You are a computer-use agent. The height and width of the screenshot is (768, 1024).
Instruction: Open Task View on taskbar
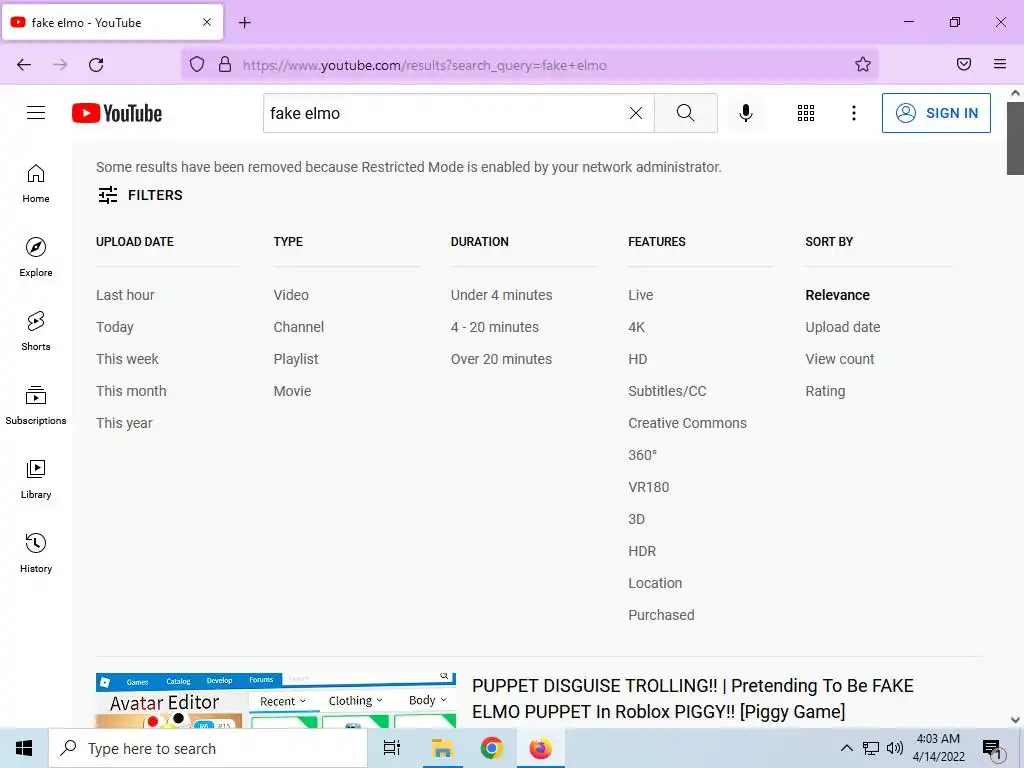(392, 748)
